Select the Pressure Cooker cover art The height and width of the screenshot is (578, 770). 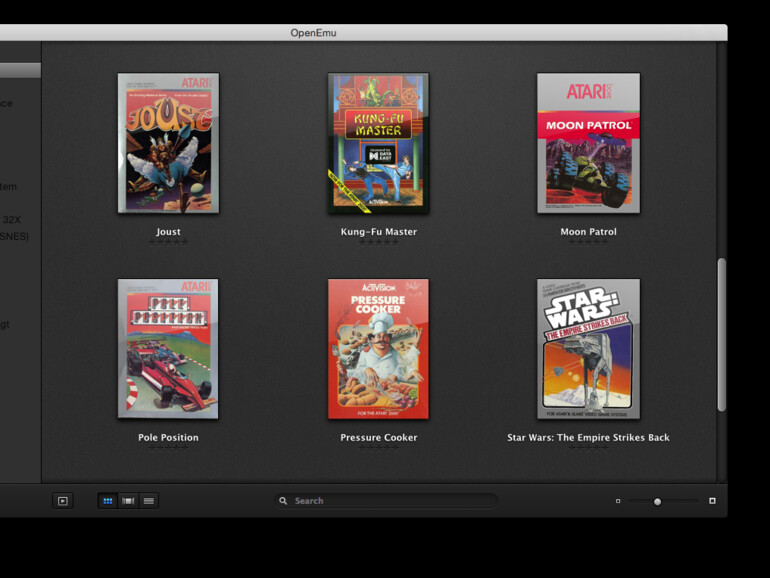pos(378,349)
